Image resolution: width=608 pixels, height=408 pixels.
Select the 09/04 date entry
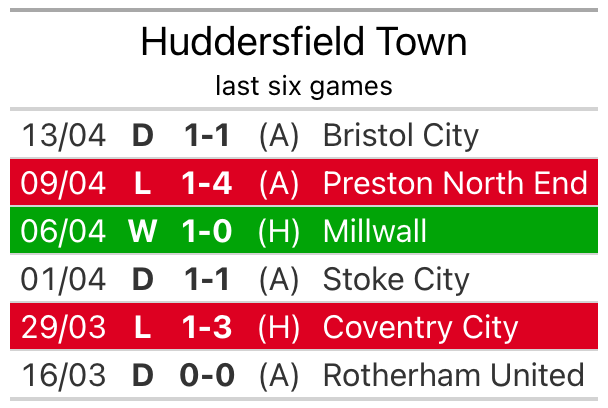coord(63,183)
